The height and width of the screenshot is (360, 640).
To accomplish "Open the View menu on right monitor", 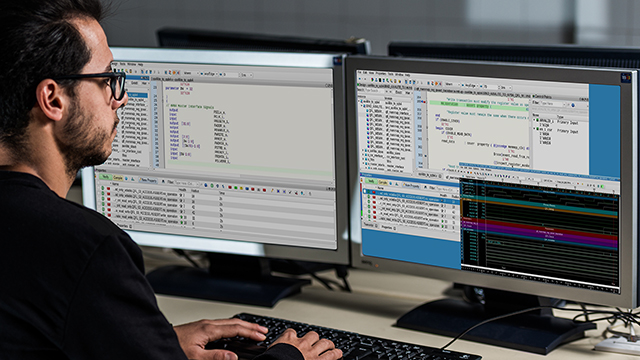I will coord(371,73).
